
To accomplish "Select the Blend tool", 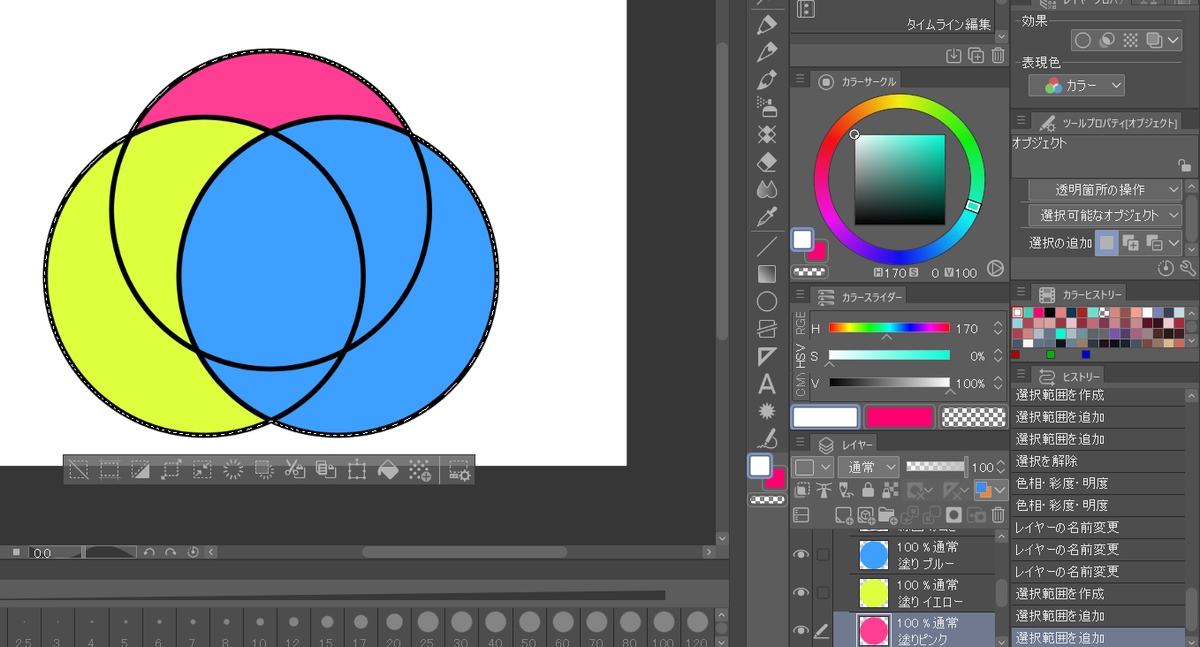I will pyautogui.click(x=767, y=189).
